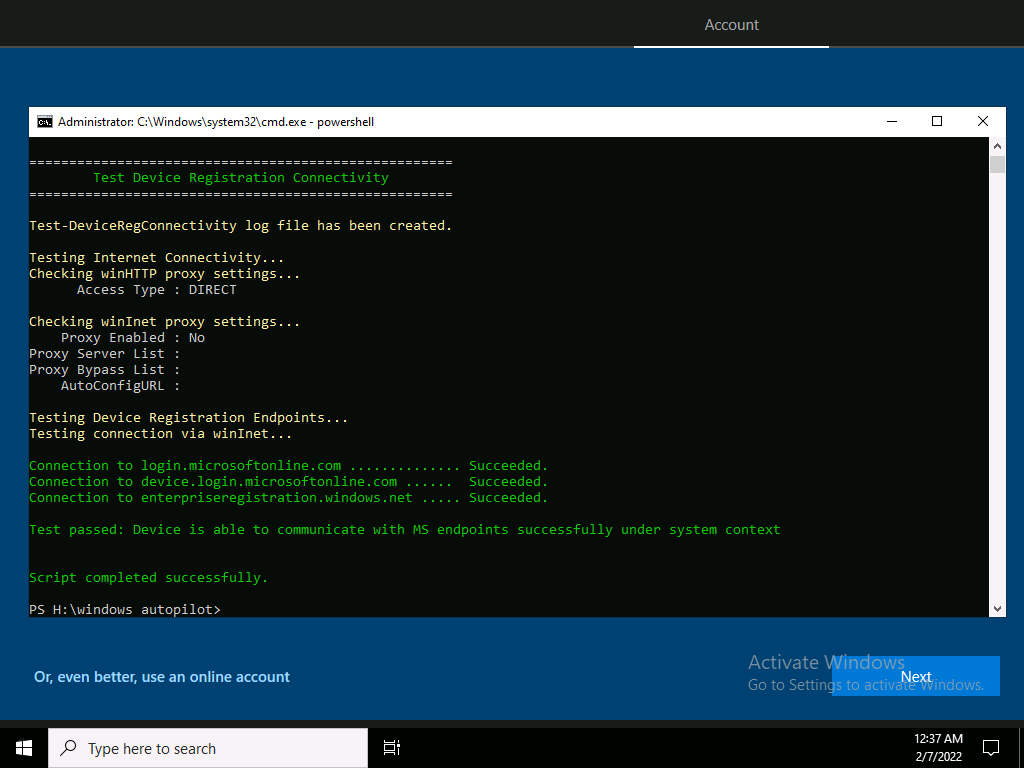Click "Proxy Server List :" line
The image size is (1024, 768).
[104, 353]
